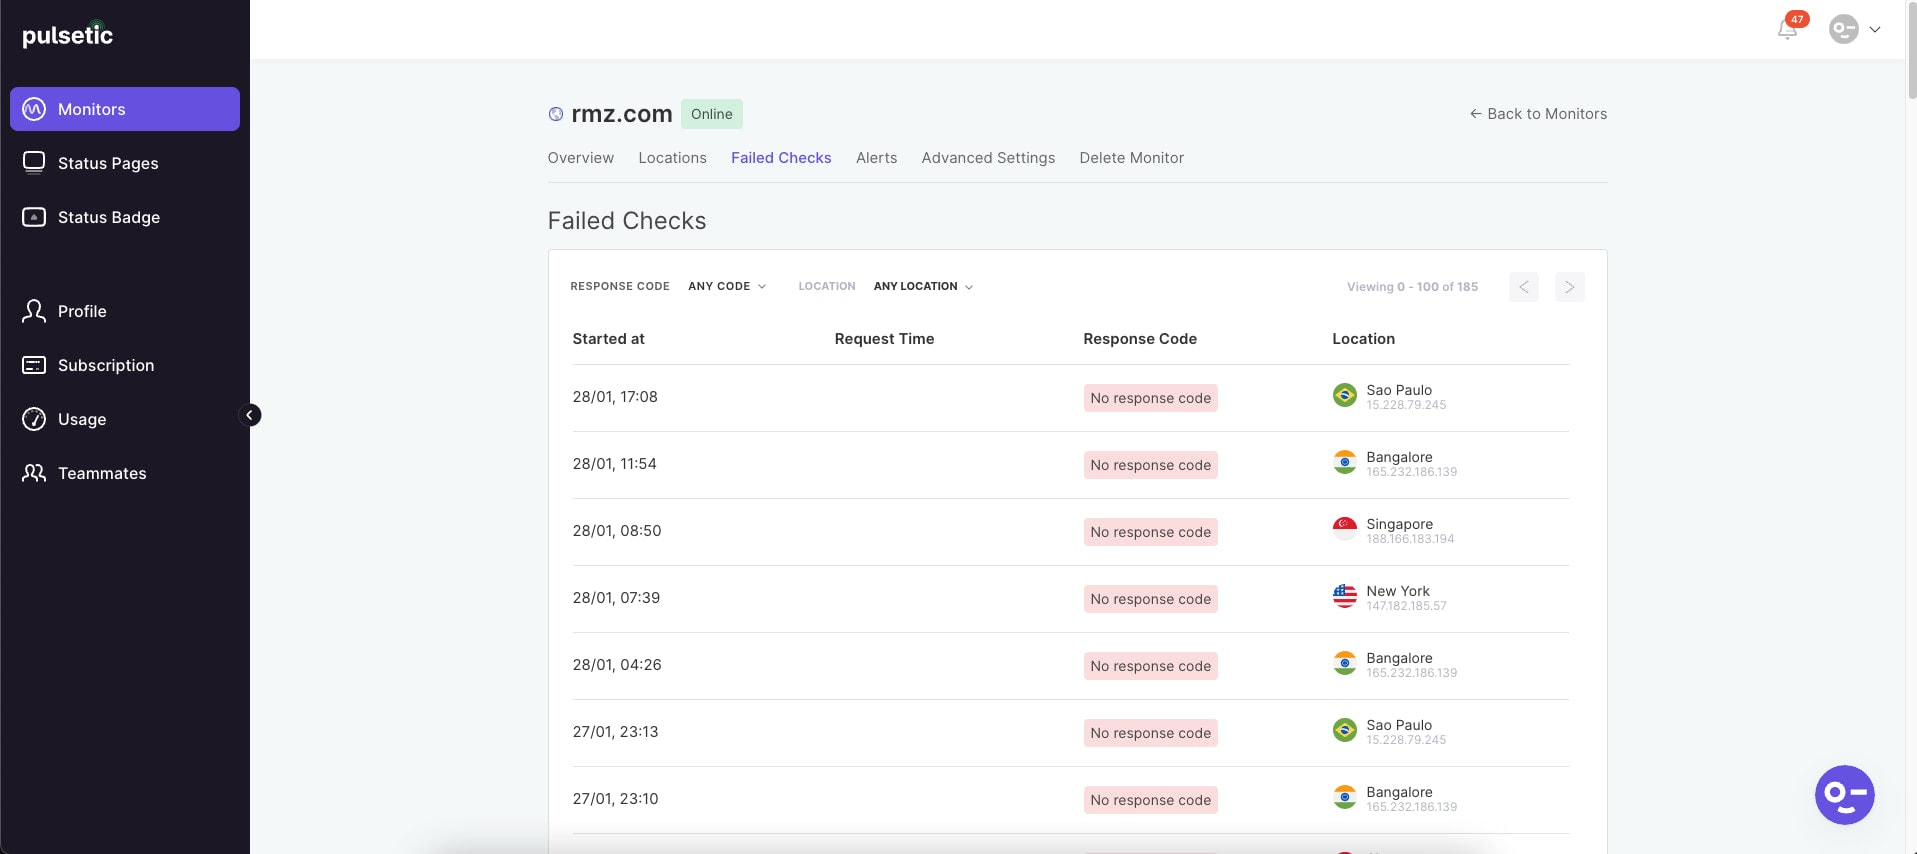The height and width of the screenshot is (854, 1917).
Task: Open the ANY LOCATION filter dropdown
Action: [x=923, y=286]
